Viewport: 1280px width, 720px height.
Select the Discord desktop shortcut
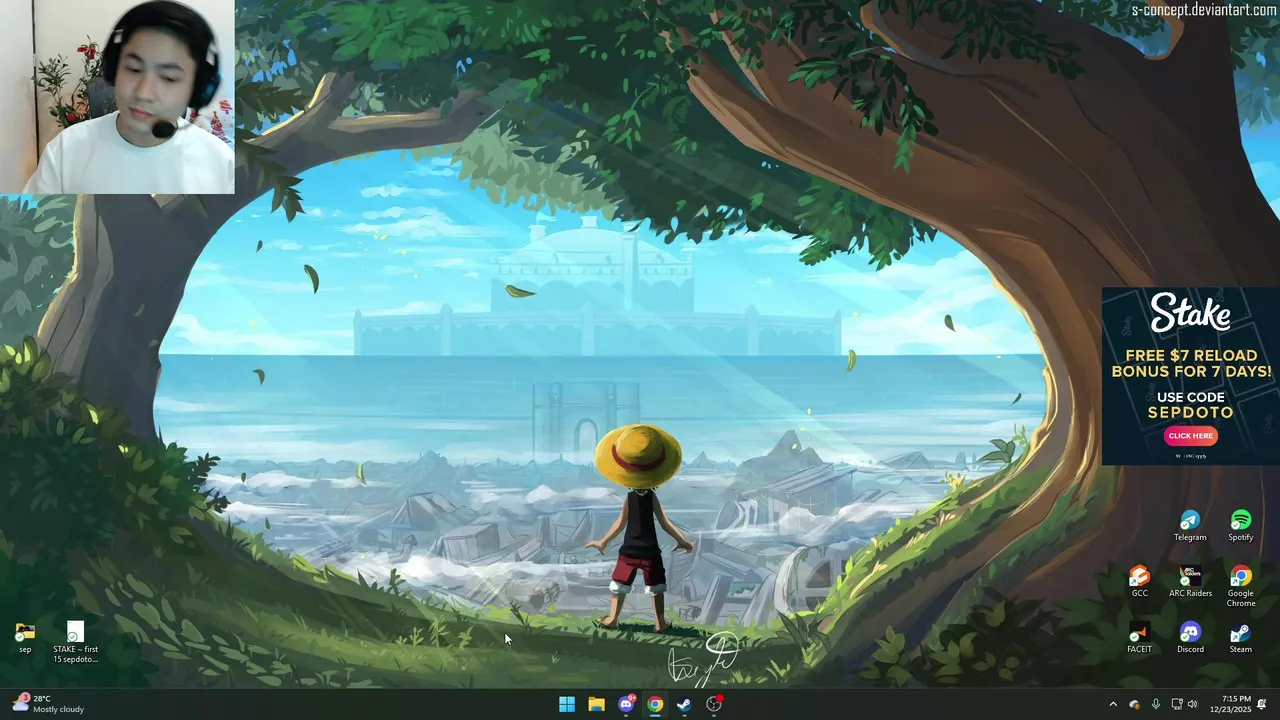1190,637
